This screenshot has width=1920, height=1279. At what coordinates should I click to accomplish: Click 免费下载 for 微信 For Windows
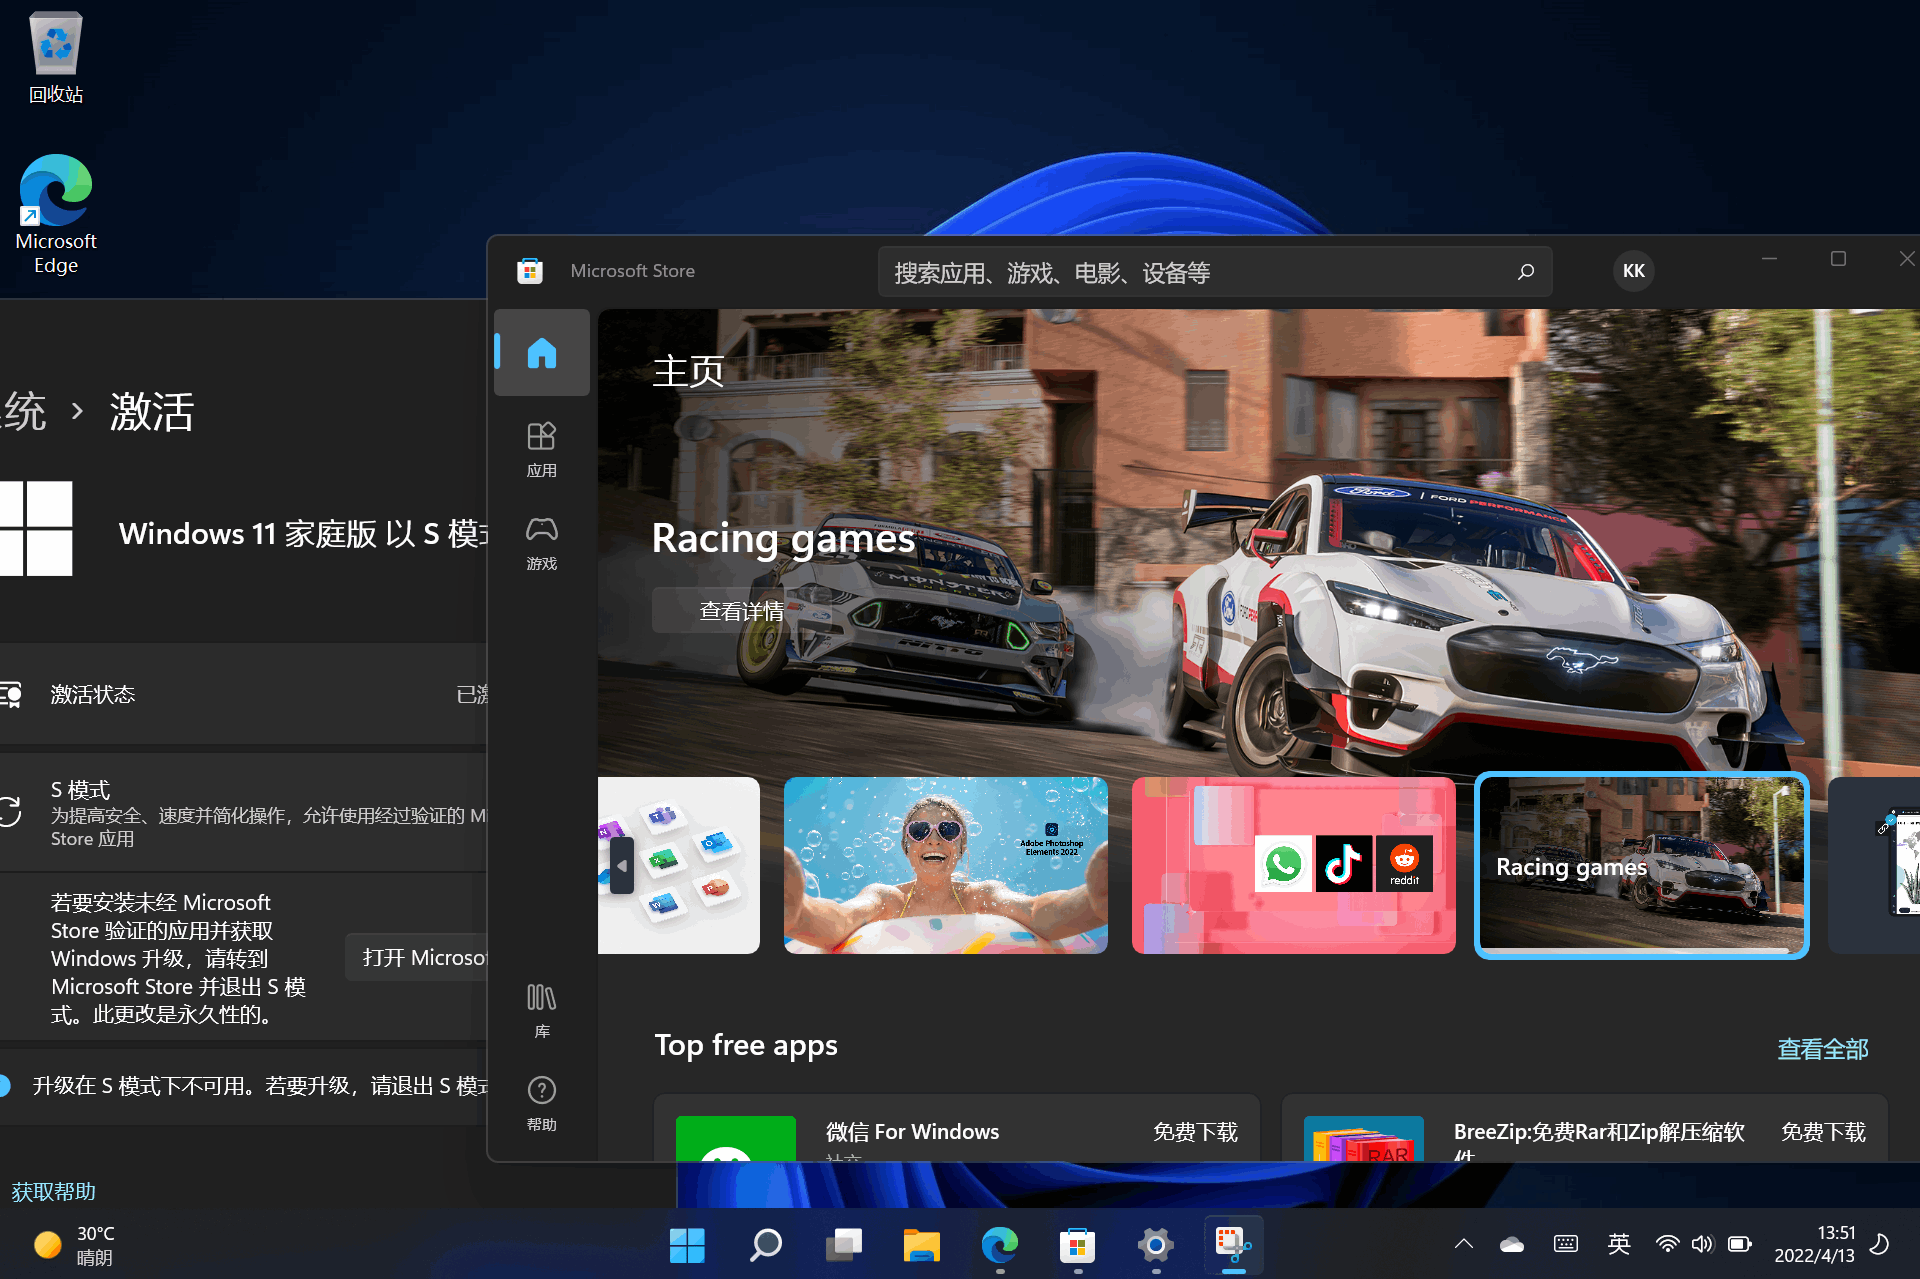coord(1195,1132)
